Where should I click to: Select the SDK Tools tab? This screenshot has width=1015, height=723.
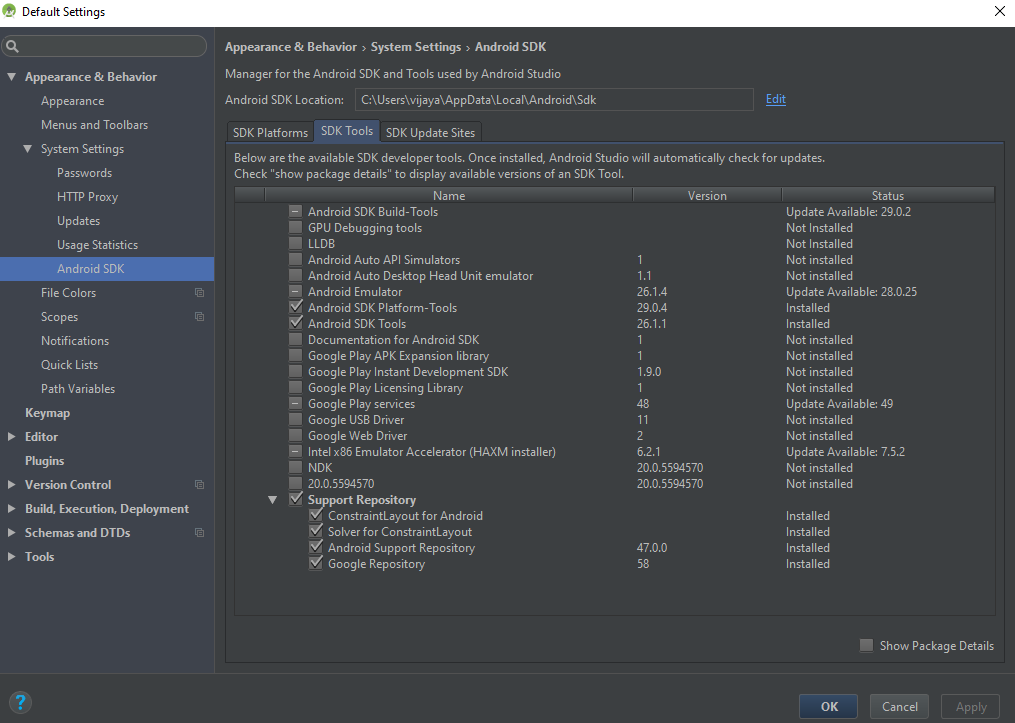347,131
